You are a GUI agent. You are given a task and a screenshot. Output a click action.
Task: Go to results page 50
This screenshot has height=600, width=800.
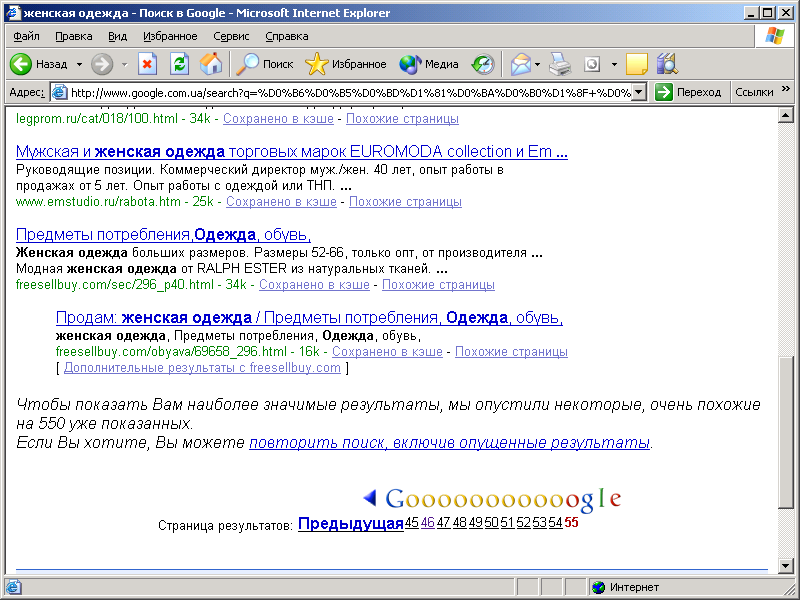click(x=491, y=522)
